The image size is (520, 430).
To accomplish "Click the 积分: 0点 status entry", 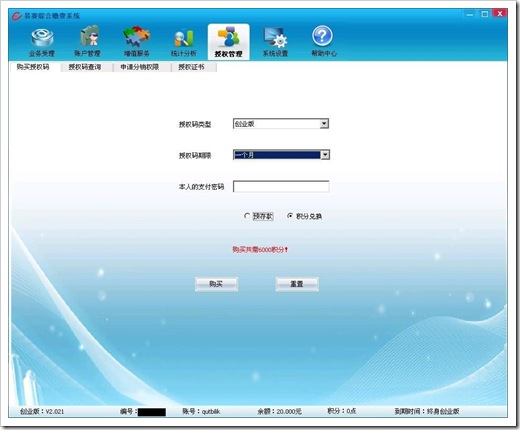I will pyautogui.click(x=342, y=411).
